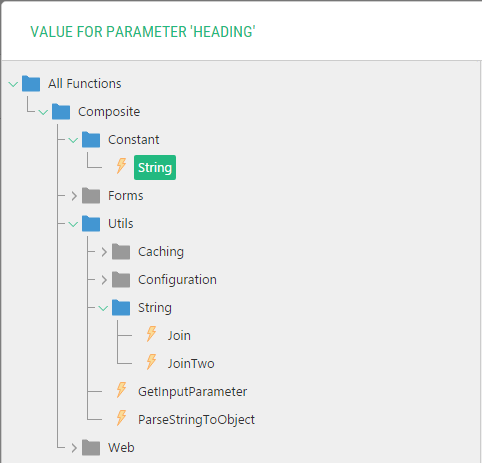The height and width of the screenshot is (463, 482).
Task: Select the highlighted String function item
Action: coord(155,167)
